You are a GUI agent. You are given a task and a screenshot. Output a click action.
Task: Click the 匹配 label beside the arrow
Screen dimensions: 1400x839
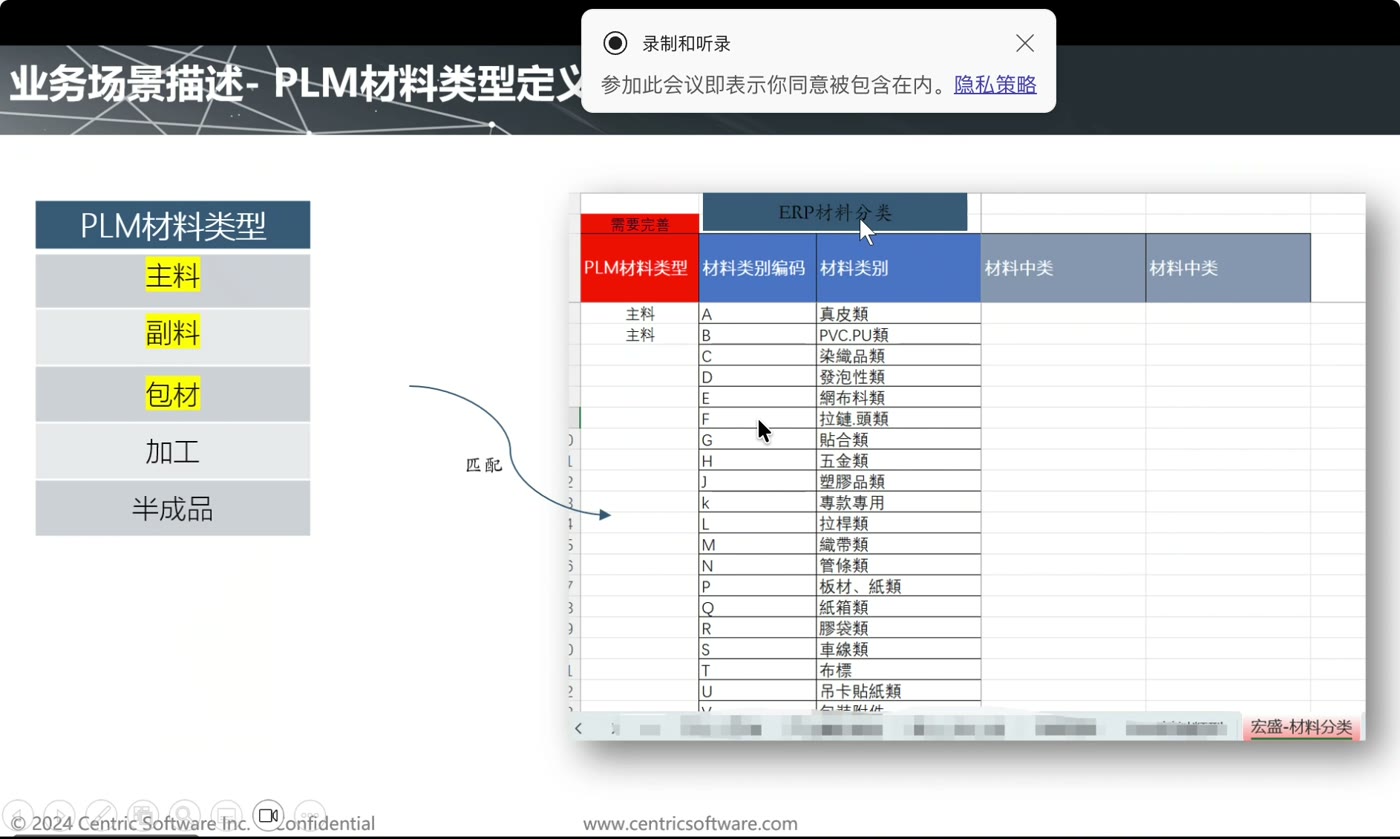point(485,466)
